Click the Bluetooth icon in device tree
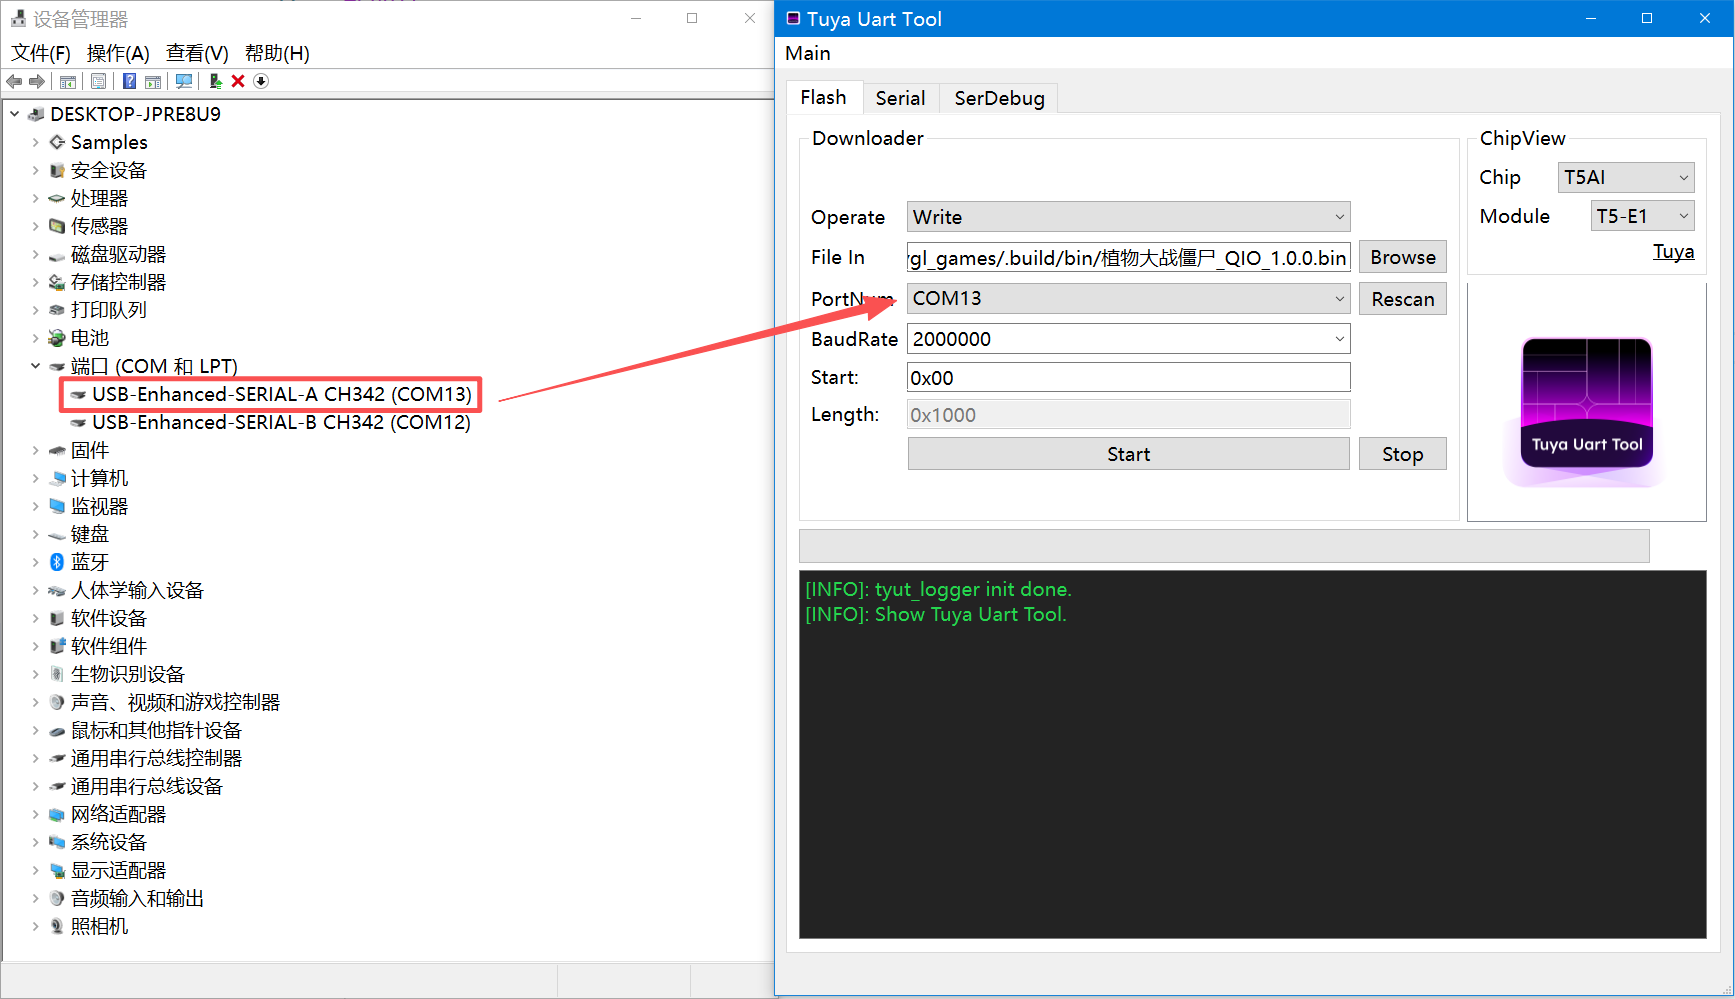Image resolution: width=1735 pixels, height=999 pixels. 57,562
